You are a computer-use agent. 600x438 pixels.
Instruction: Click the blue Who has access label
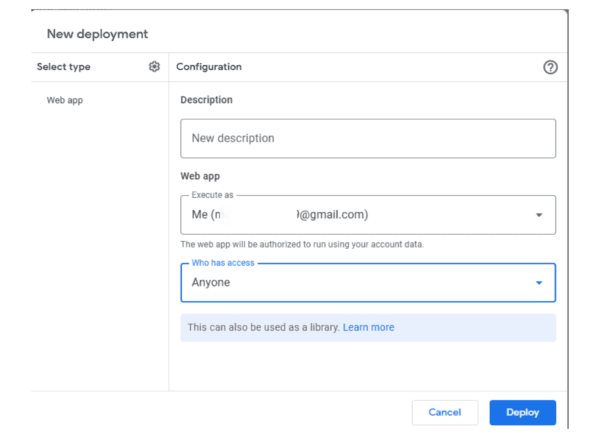click(x=223, y=263)
